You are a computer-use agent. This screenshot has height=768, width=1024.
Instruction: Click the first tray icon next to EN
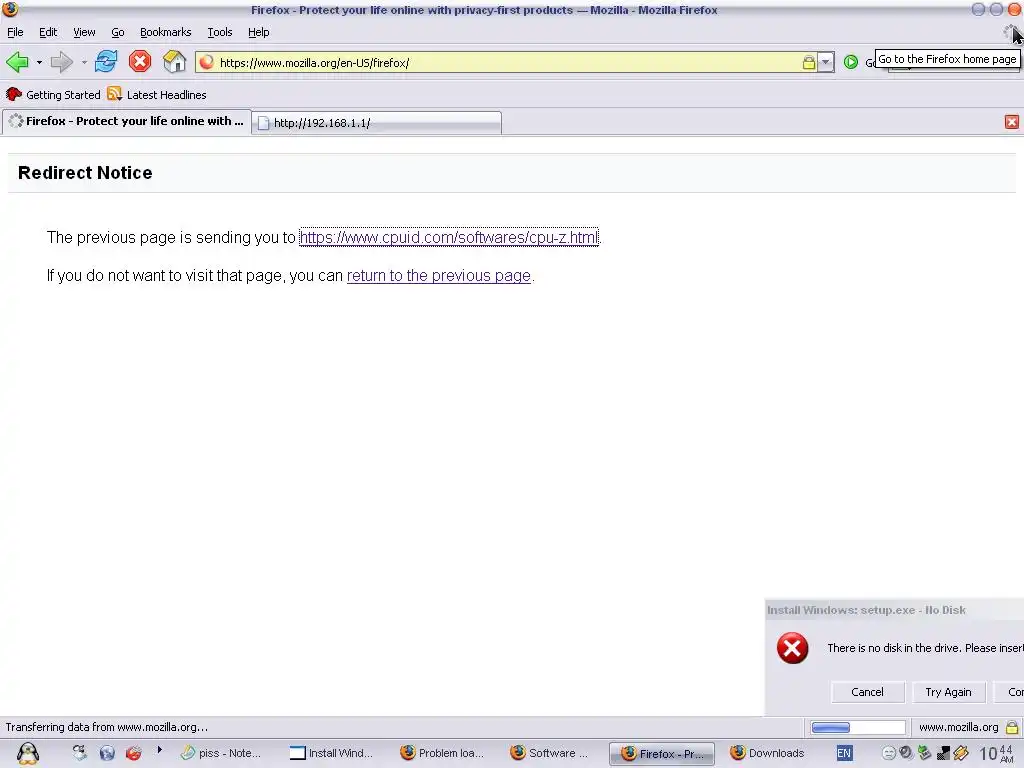889,753
